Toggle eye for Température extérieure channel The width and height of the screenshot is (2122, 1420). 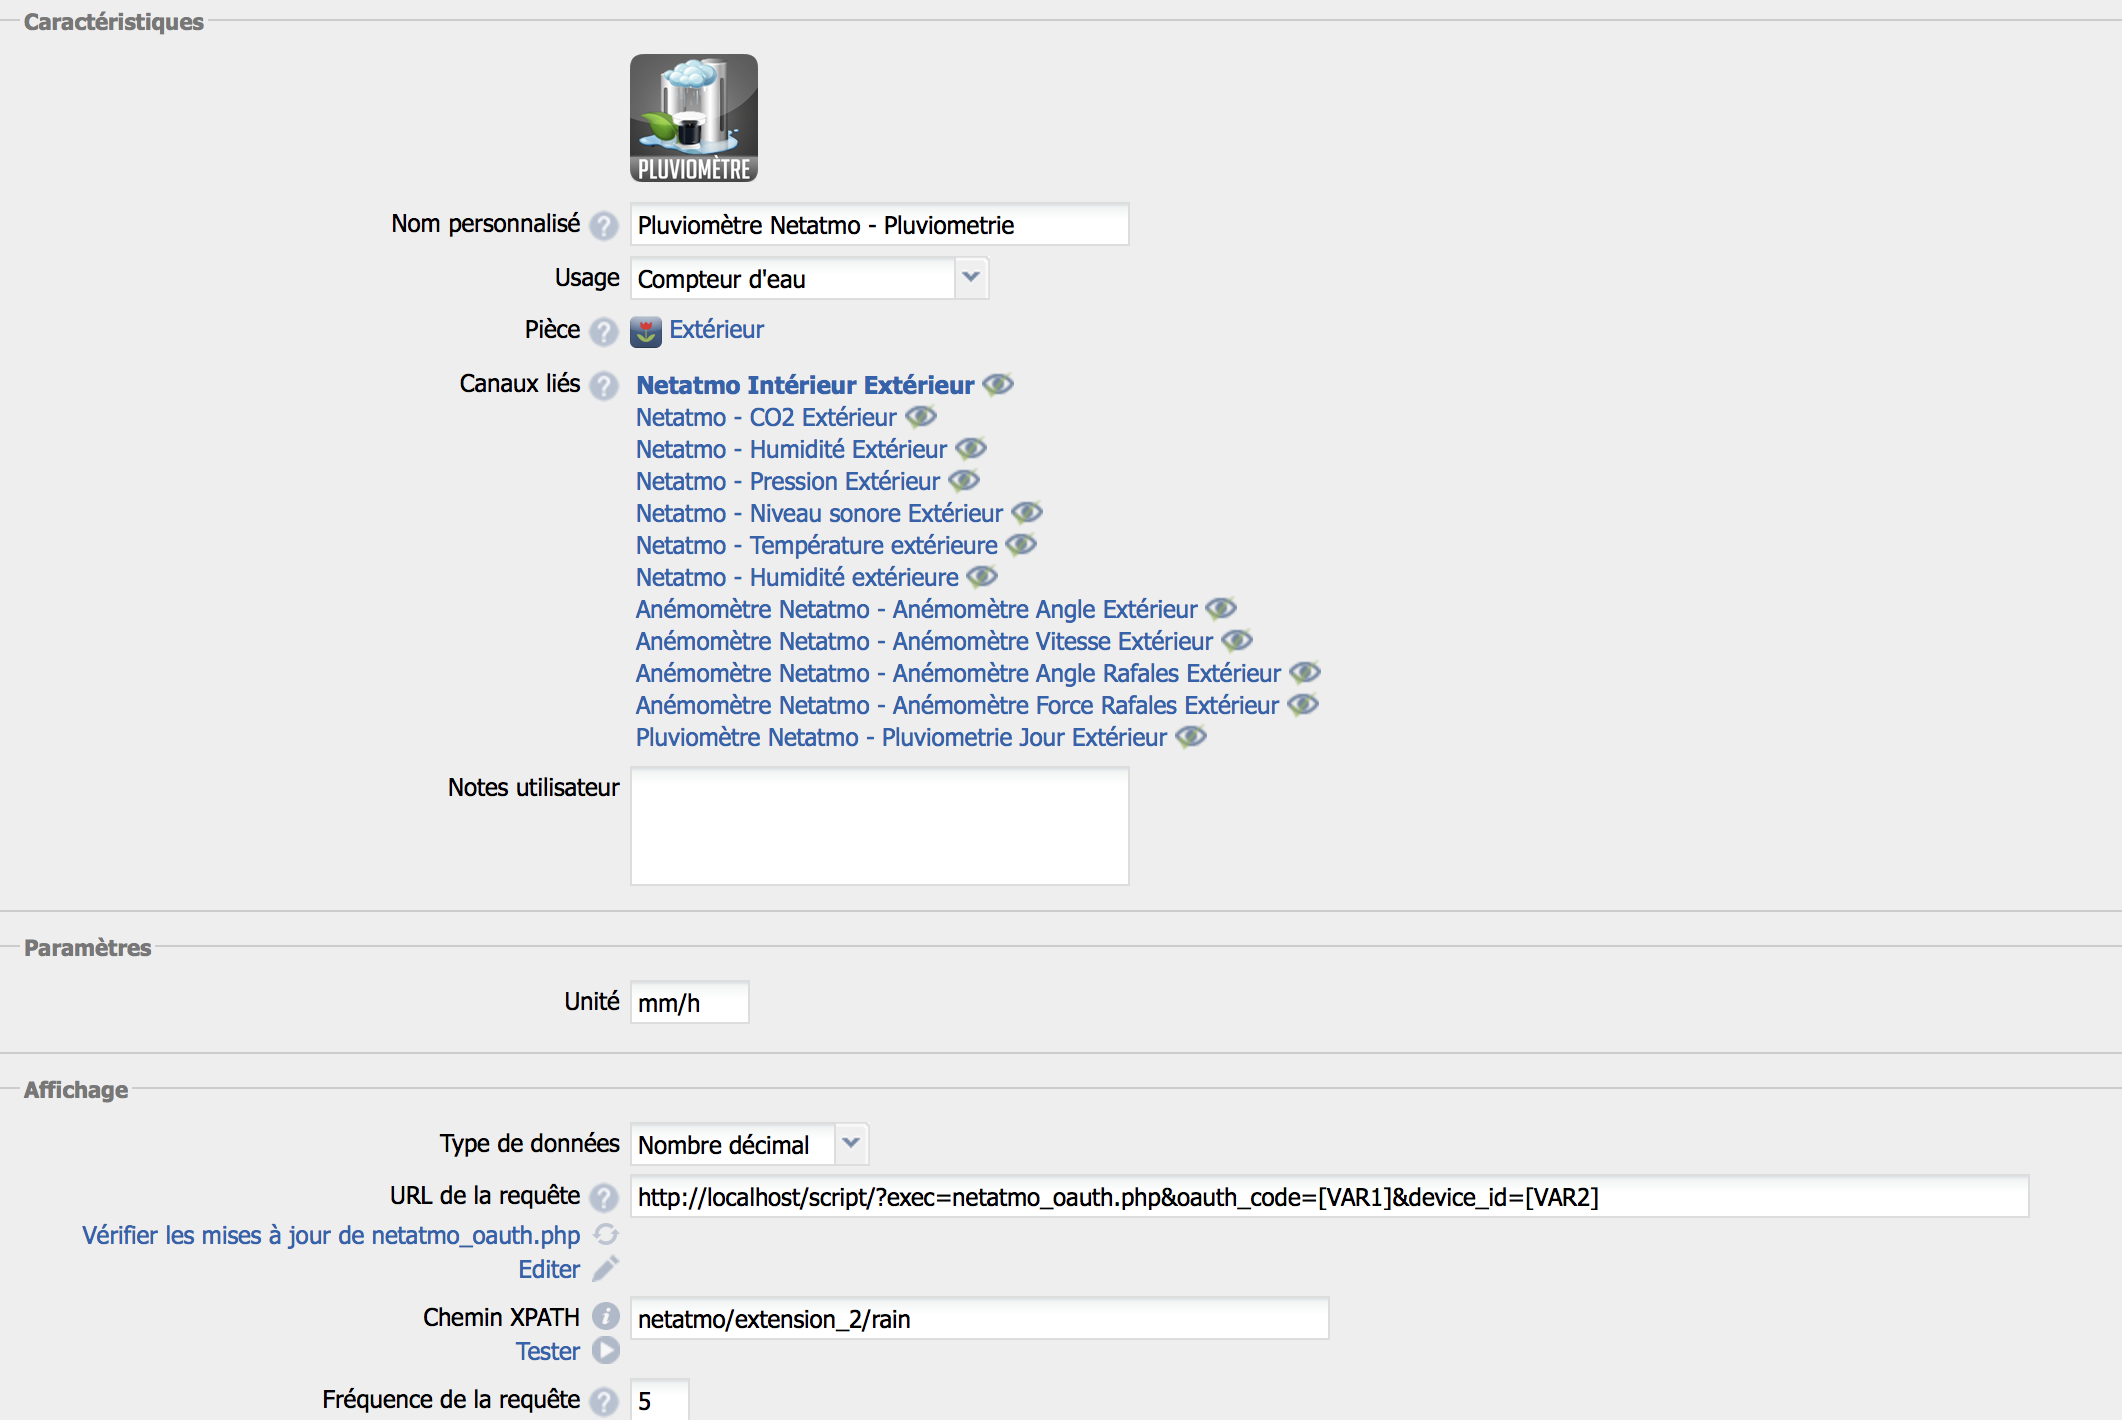(x=1021, y=544)
